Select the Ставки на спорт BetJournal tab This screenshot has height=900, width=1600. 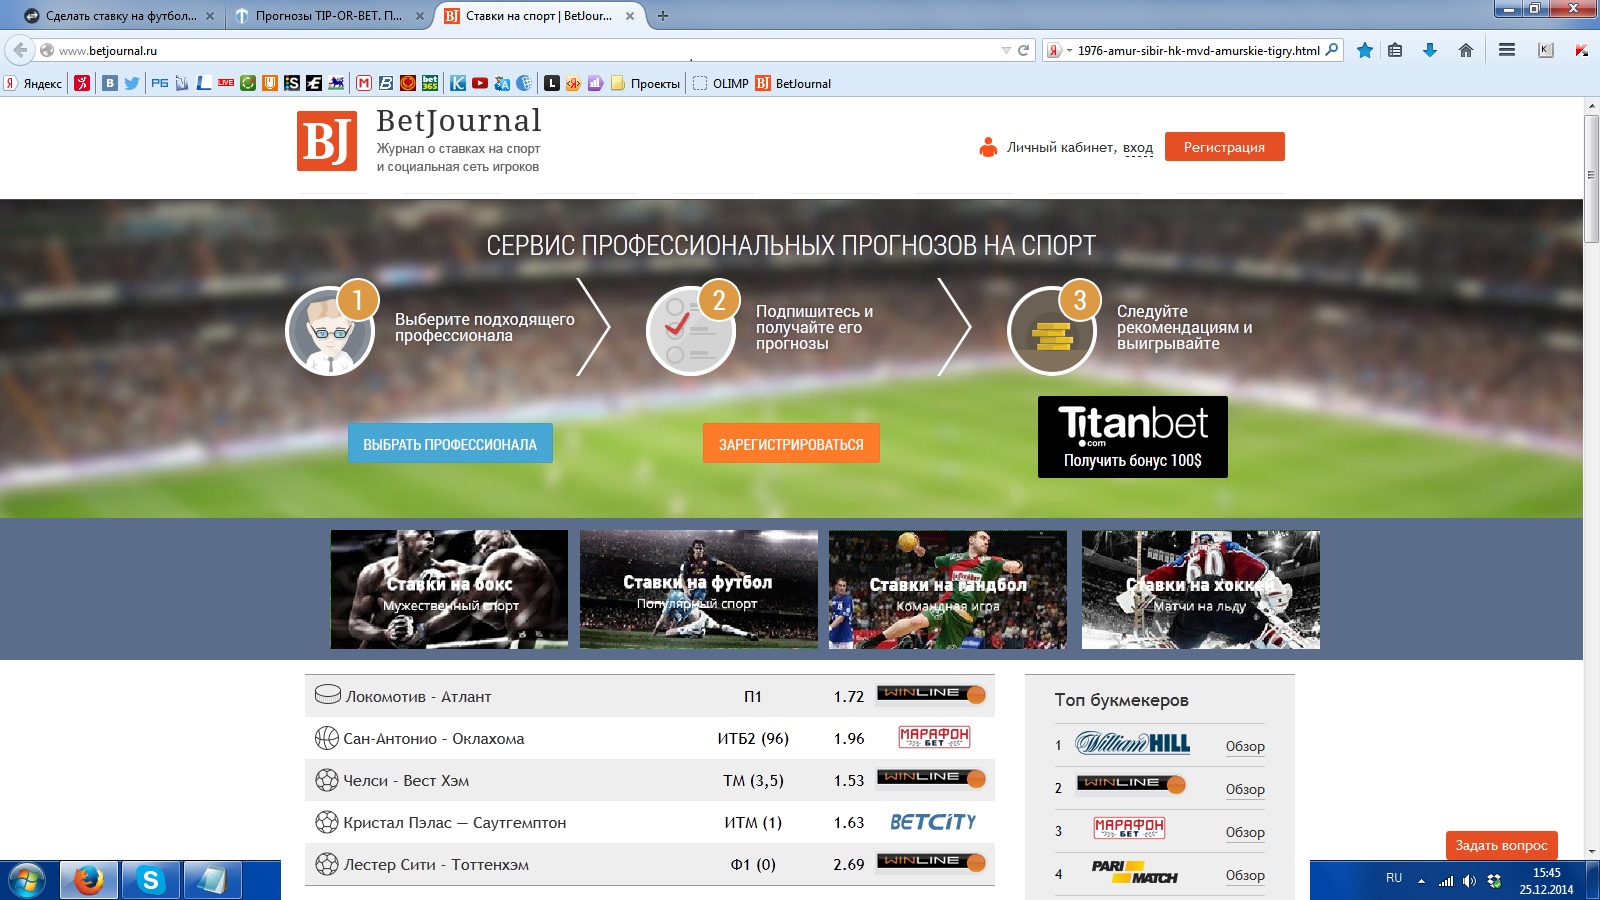coord(538,16)
